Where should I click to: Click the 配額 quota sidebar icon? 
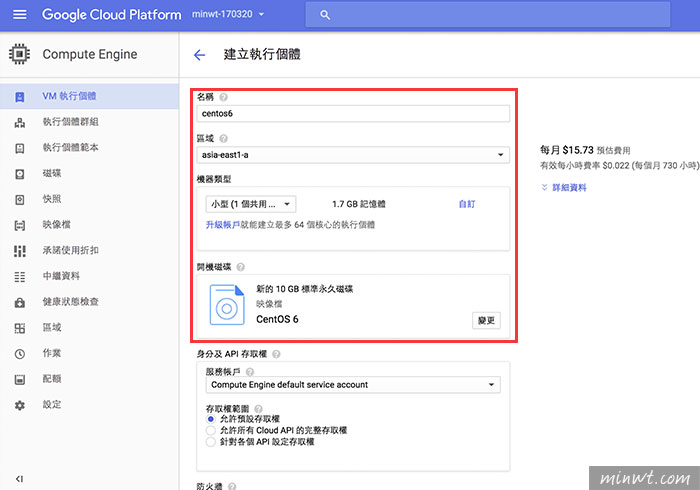pos(20,380)
